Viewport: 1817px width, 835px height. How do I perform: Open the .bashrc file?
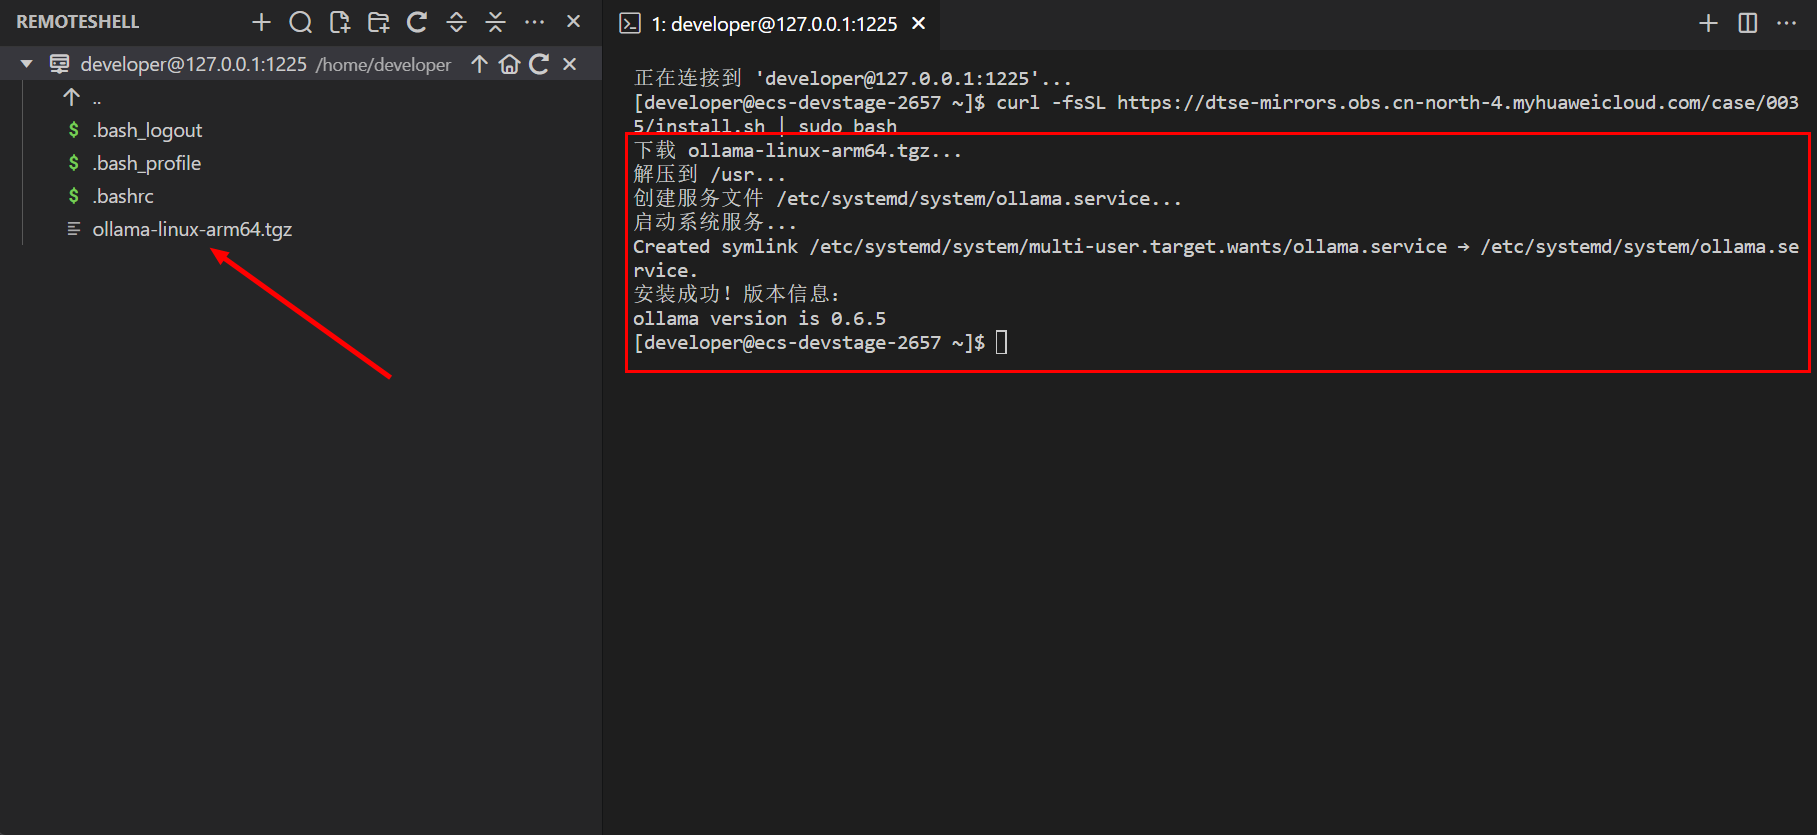(x=123, y=196)
